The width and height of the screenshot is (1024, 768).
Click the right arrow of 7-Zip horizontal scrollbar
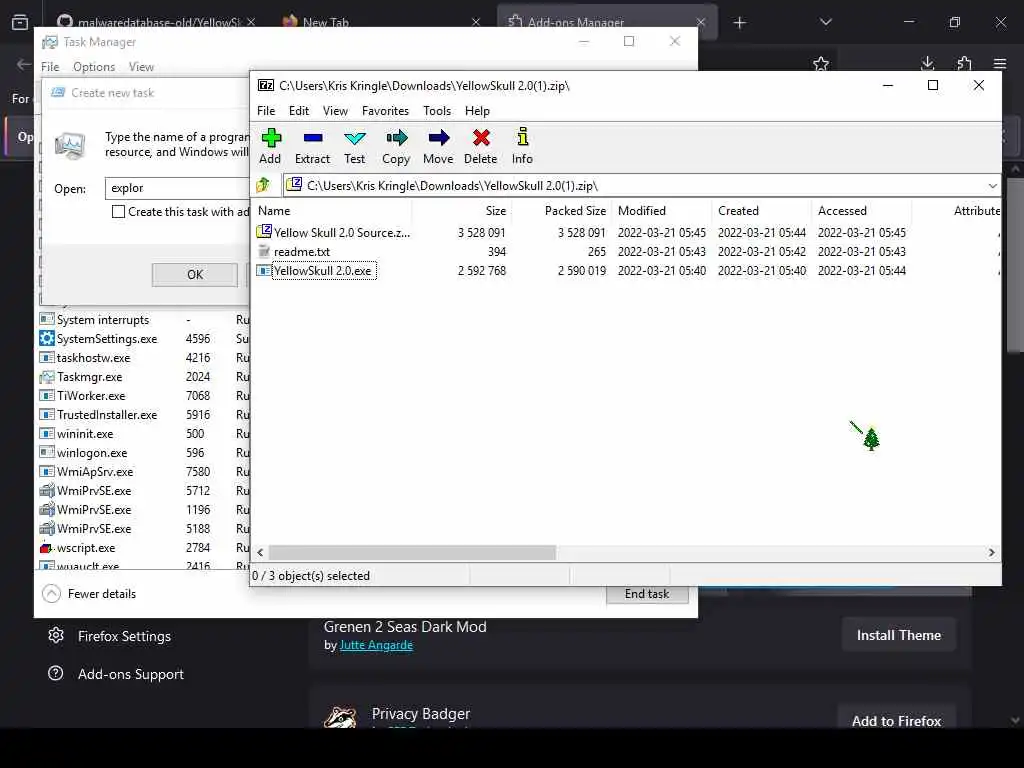click(992, 552)
